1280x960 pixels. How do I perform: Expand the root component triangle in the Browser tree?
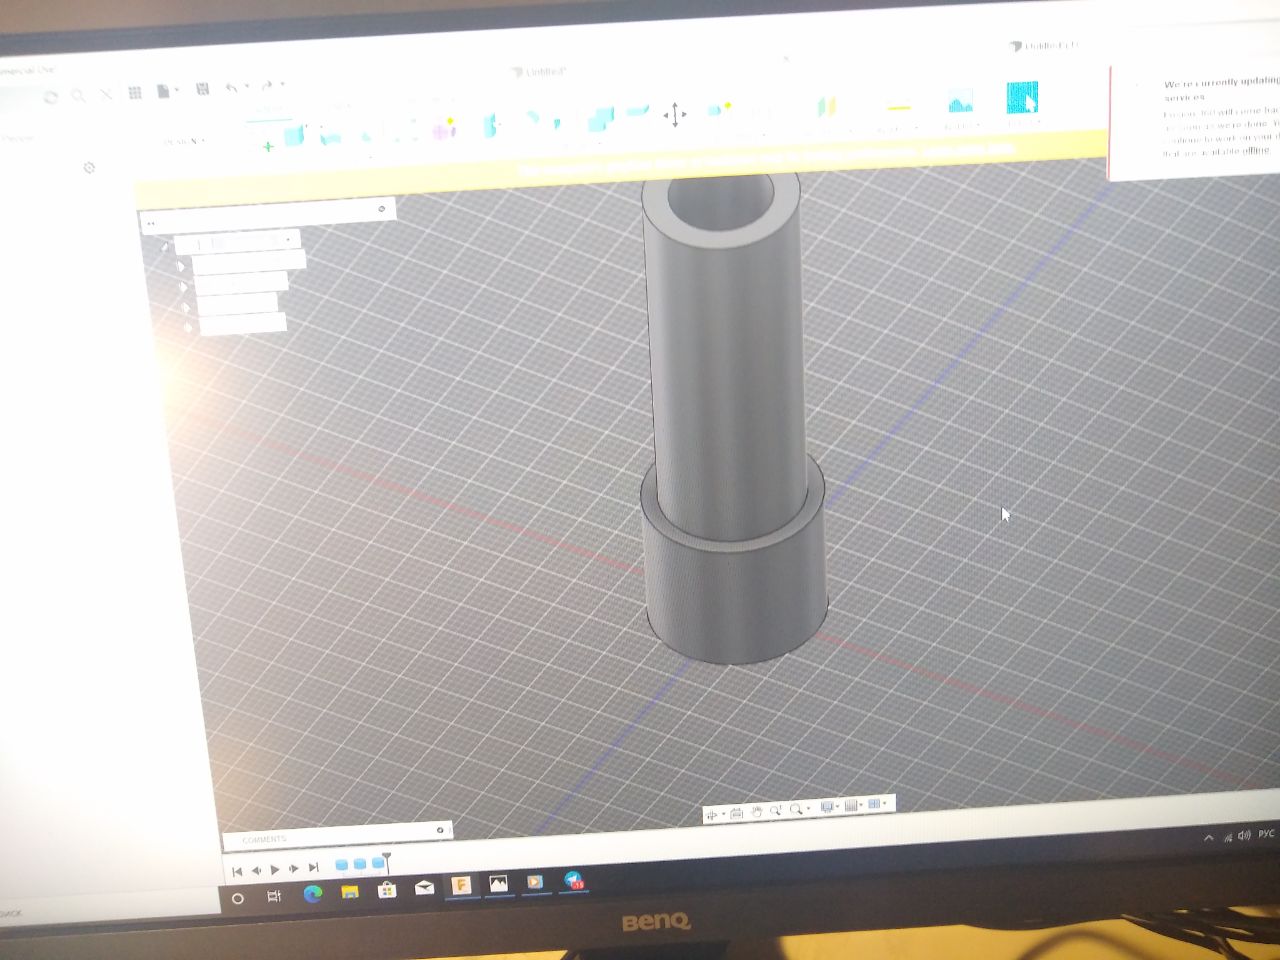164,247
